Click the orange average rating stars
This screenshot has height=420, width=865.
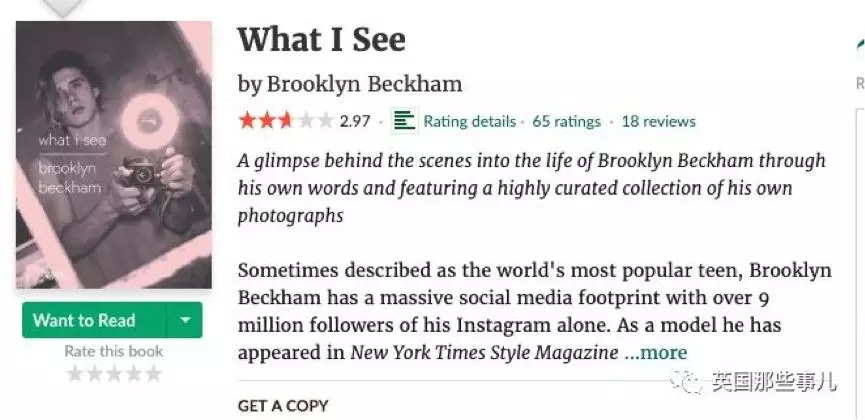click(x=285, y=121)
